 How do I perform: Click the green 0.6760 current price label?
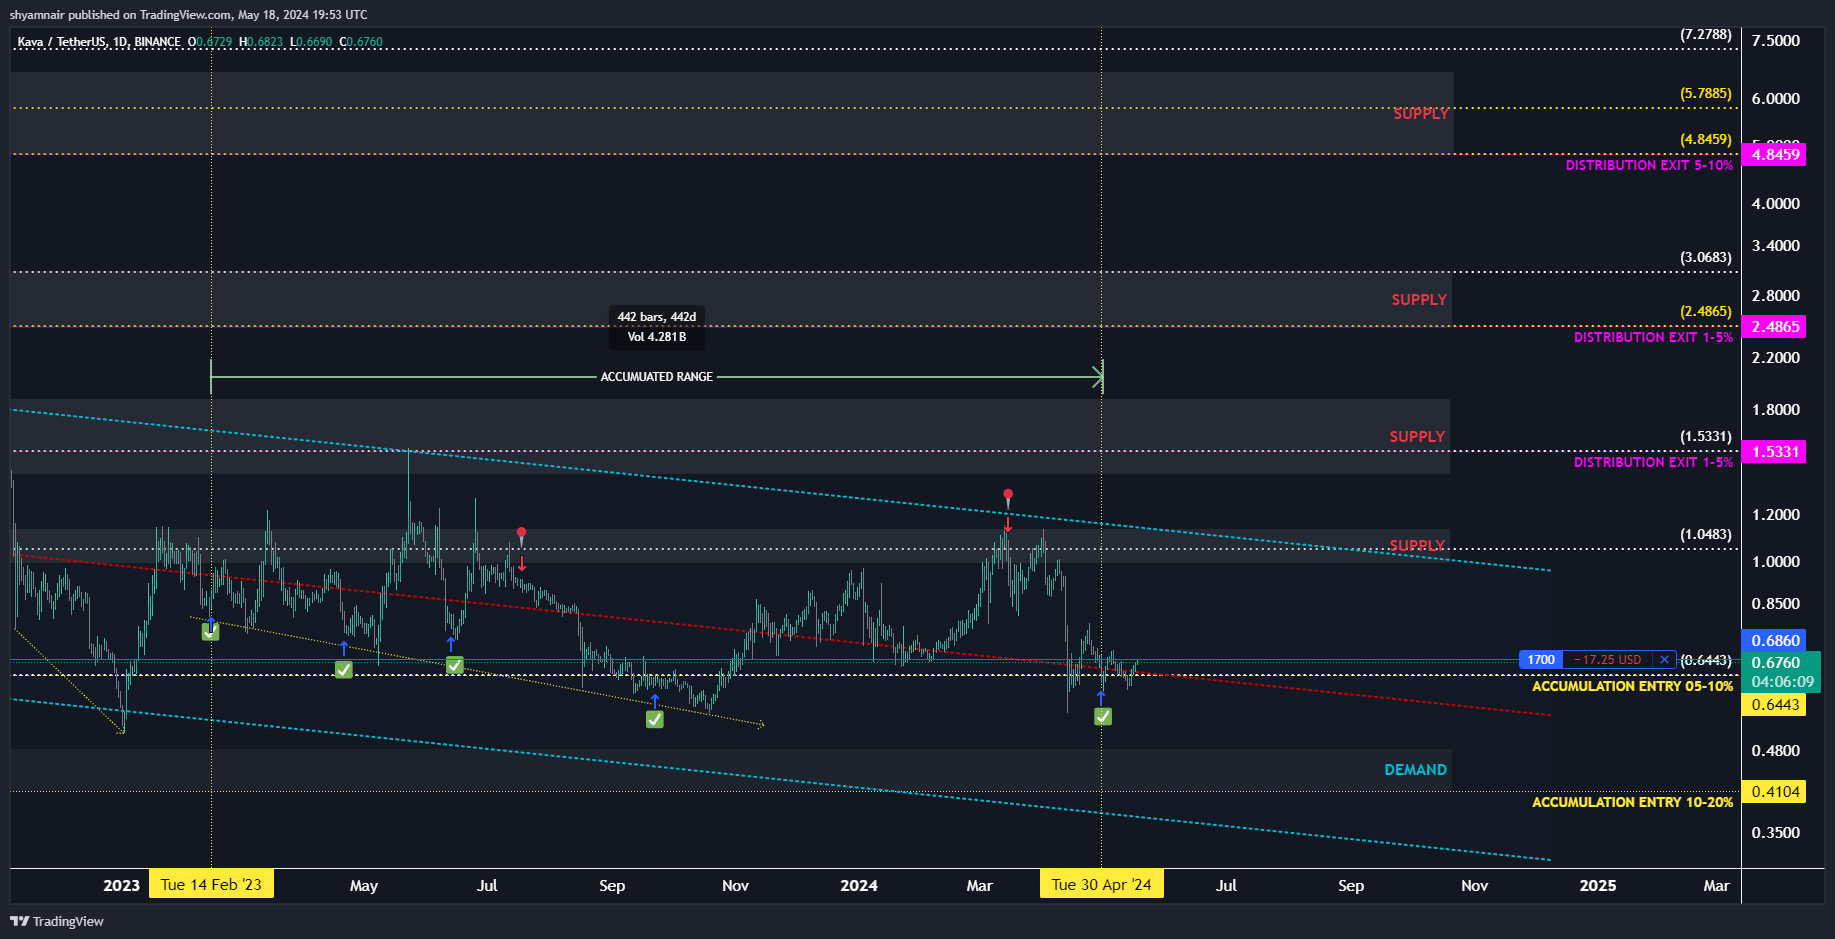[x=1776, y=662]
